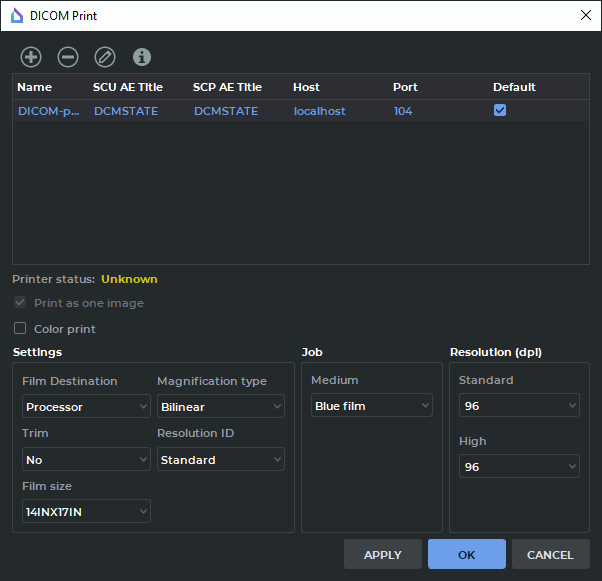Viewport: 602px width, 581px height.
Task: Click the Default column header
Action: click(x=514, y=87)
